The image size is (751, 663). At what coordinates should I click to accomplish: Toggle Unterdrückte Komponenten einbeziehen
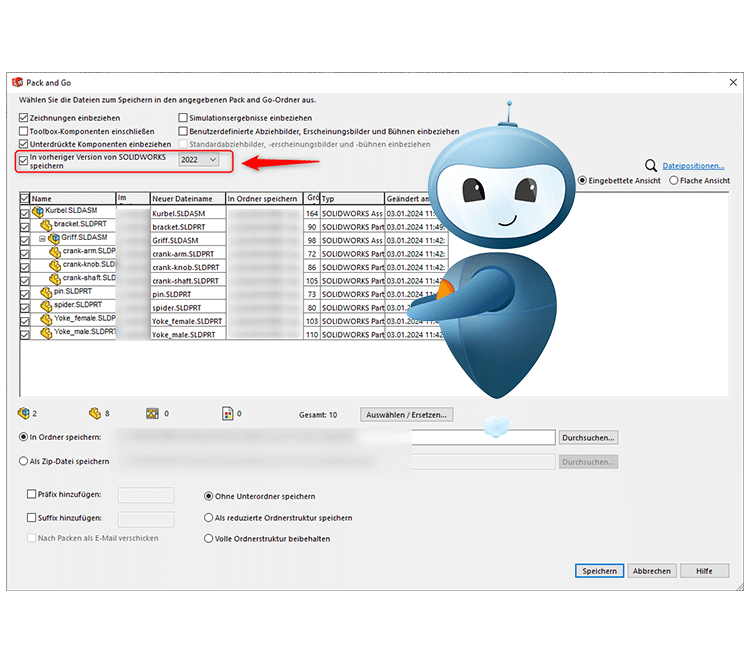click(23, 144)
